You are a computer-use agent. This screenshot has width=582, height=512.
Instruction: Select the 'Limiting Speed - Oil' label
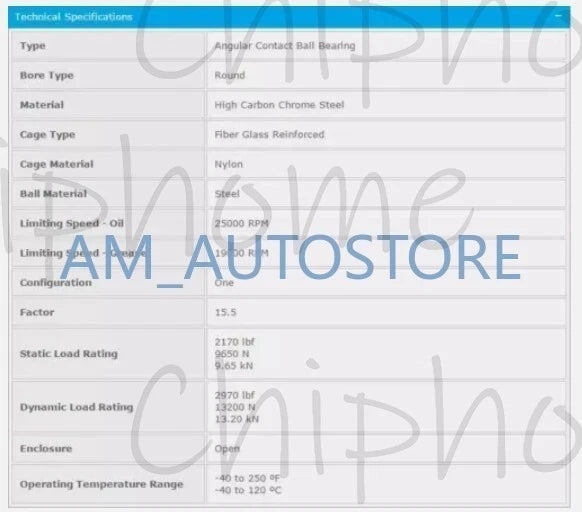click(72, 223)
